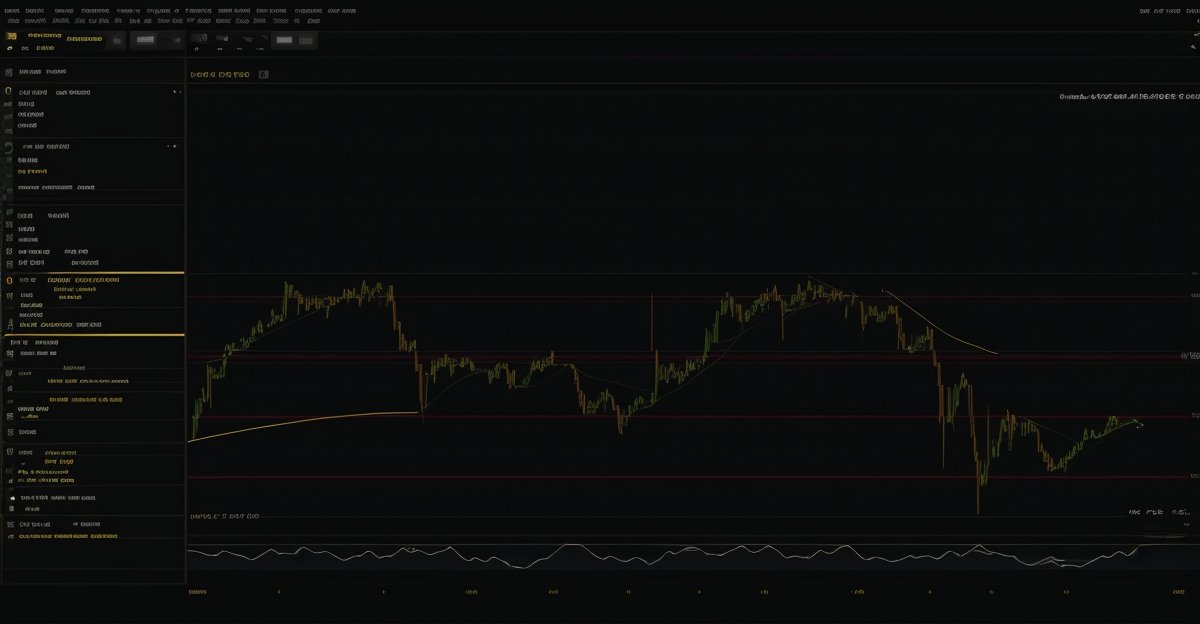Click the first gray rectangular toolbar button

tap(146, 40)
